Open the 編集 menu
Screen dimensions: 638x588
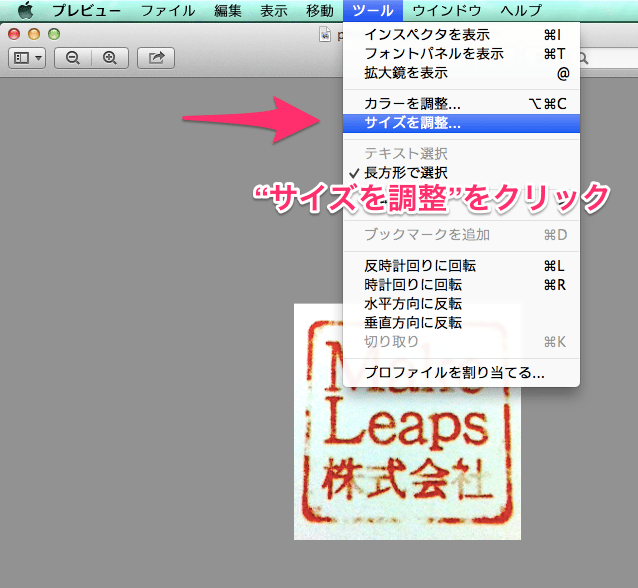point(227,11)
